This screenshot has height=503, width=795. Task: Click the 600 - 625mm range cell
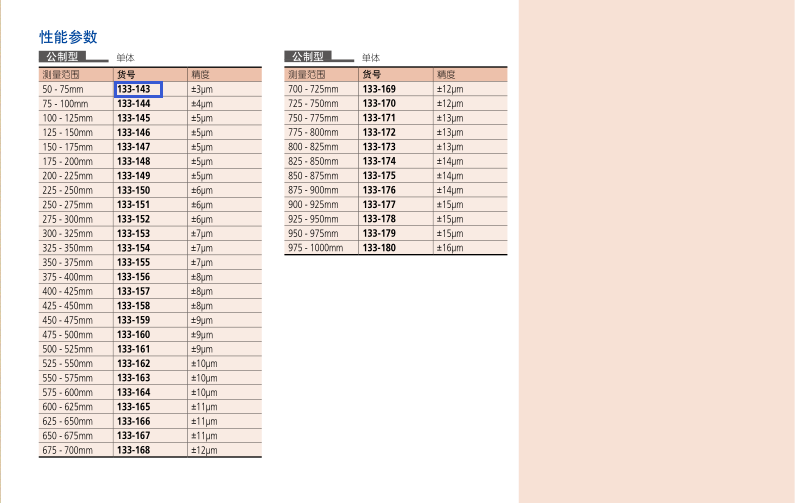click(67, 407)
